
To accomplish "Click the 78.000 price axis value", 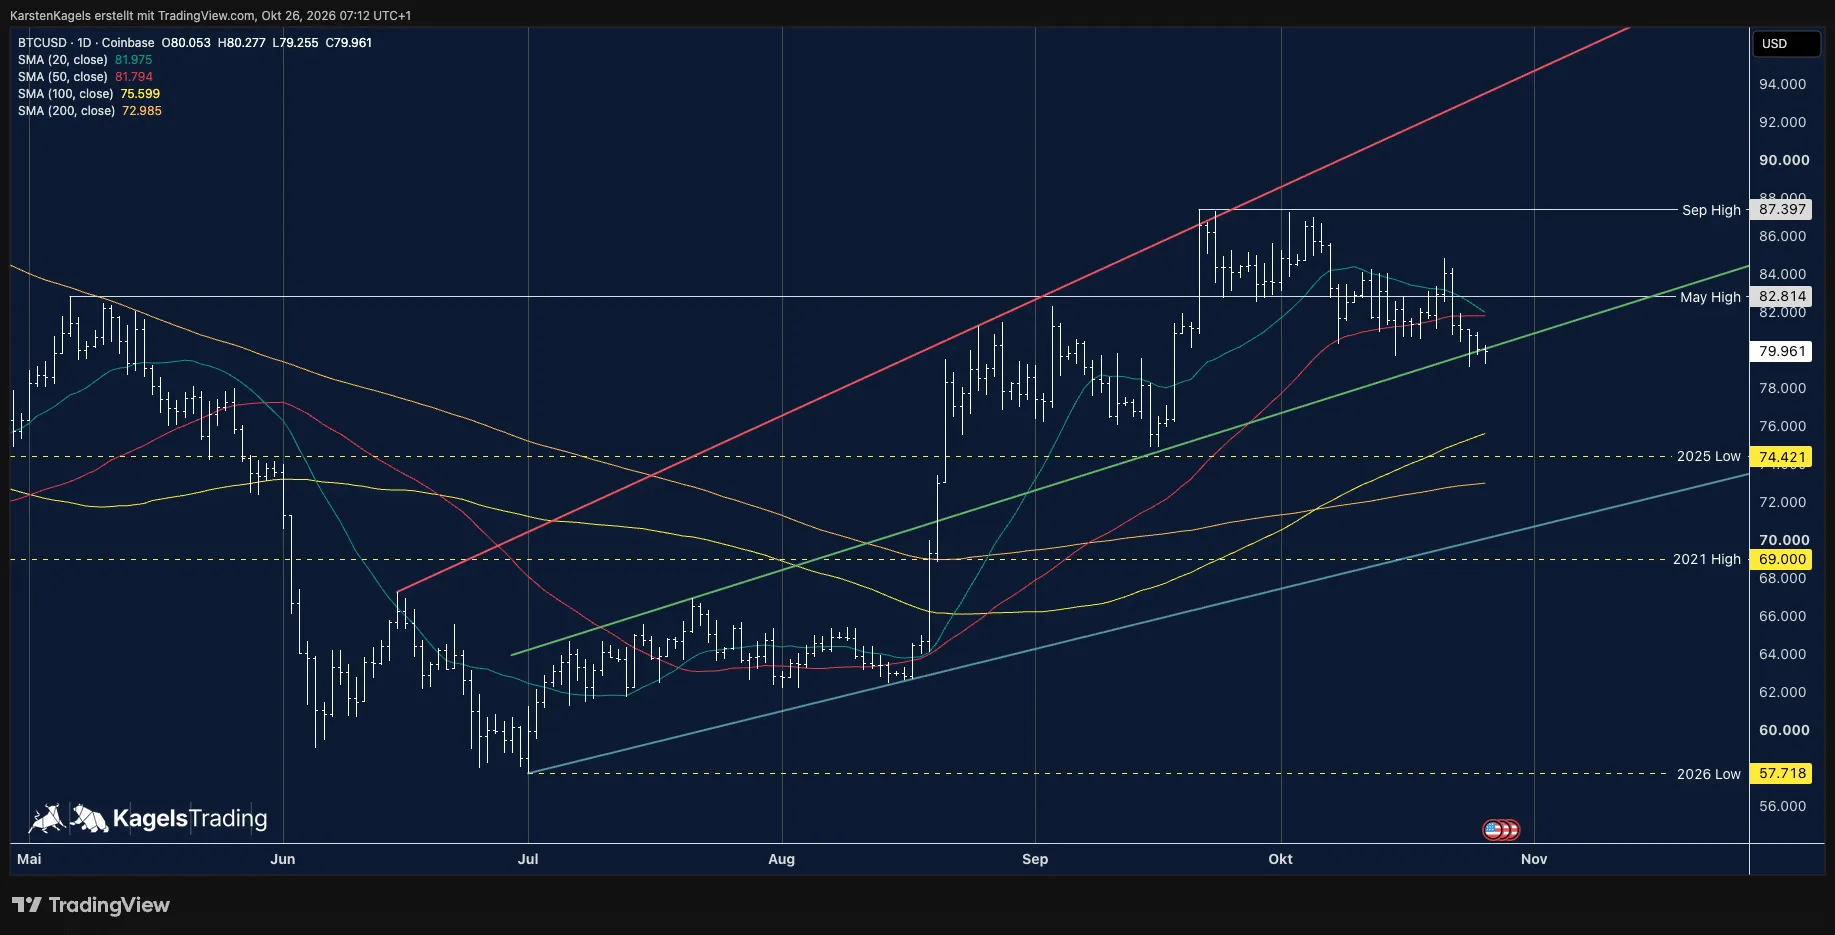I will pos(1783,388).
